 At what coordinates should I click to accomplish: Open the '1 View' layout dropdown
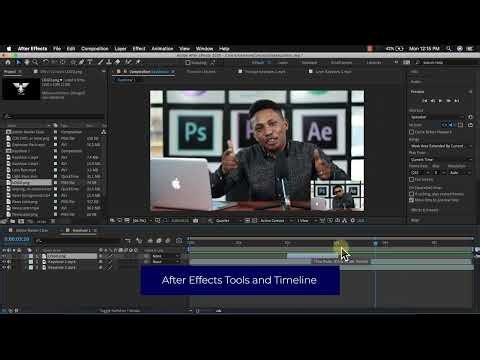tap(306, 221)
